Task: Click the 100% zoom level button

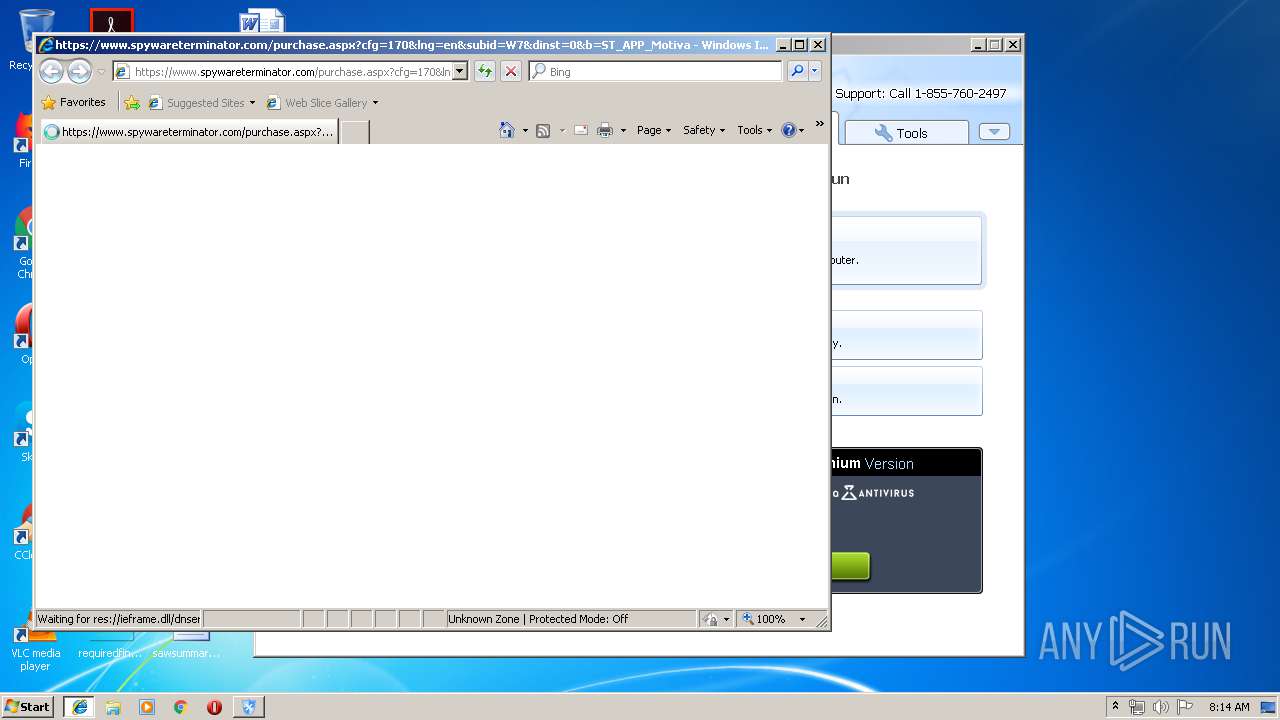Action: (764, 619)
